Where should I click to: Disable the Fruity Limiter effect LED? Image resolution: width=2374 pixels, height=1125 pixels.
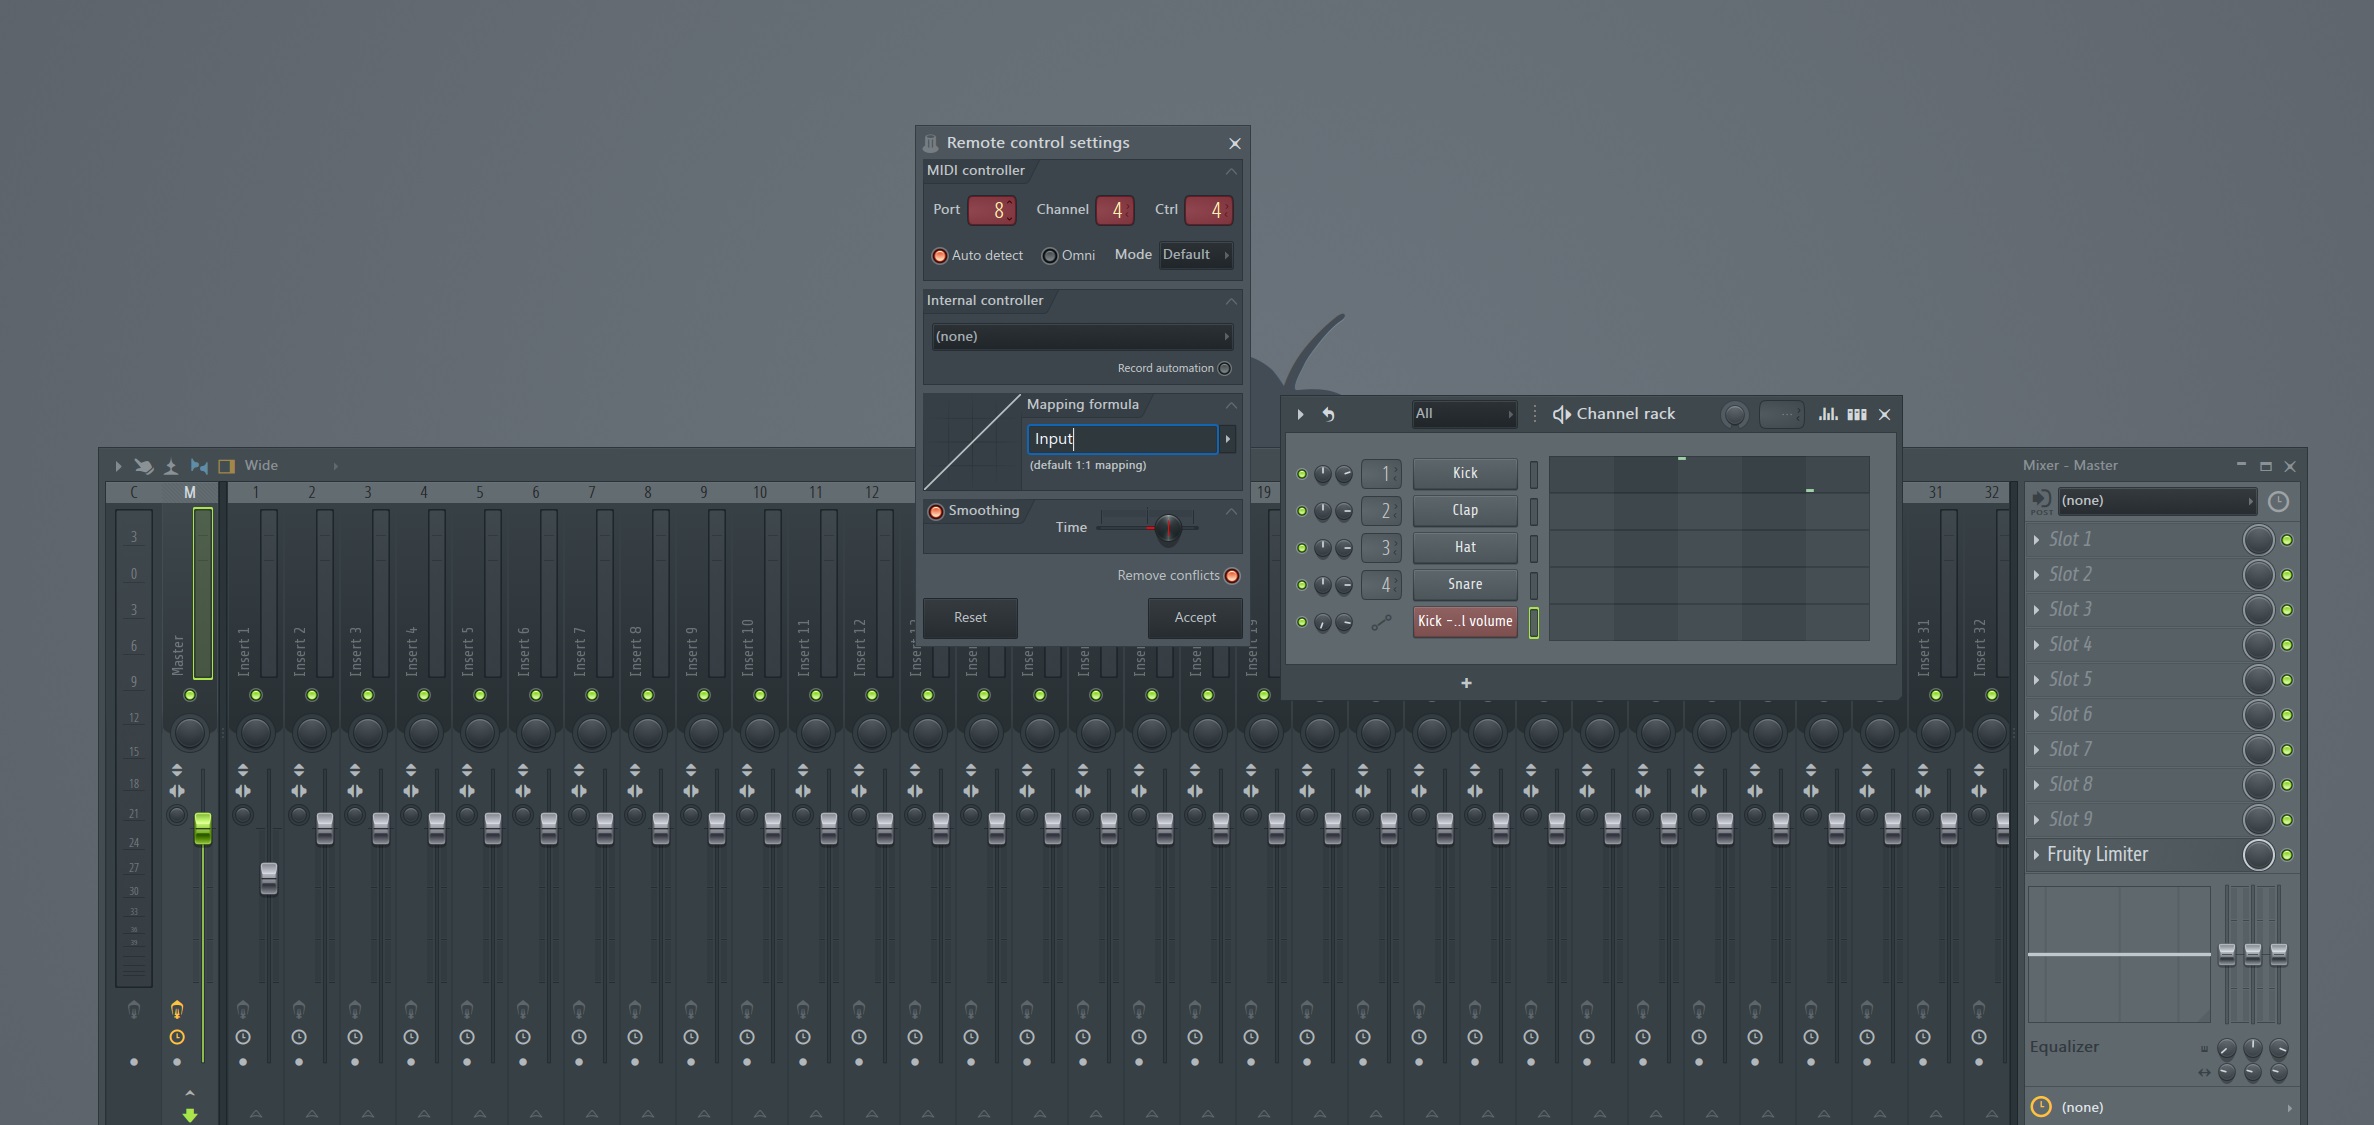(x=2286, y=855)
